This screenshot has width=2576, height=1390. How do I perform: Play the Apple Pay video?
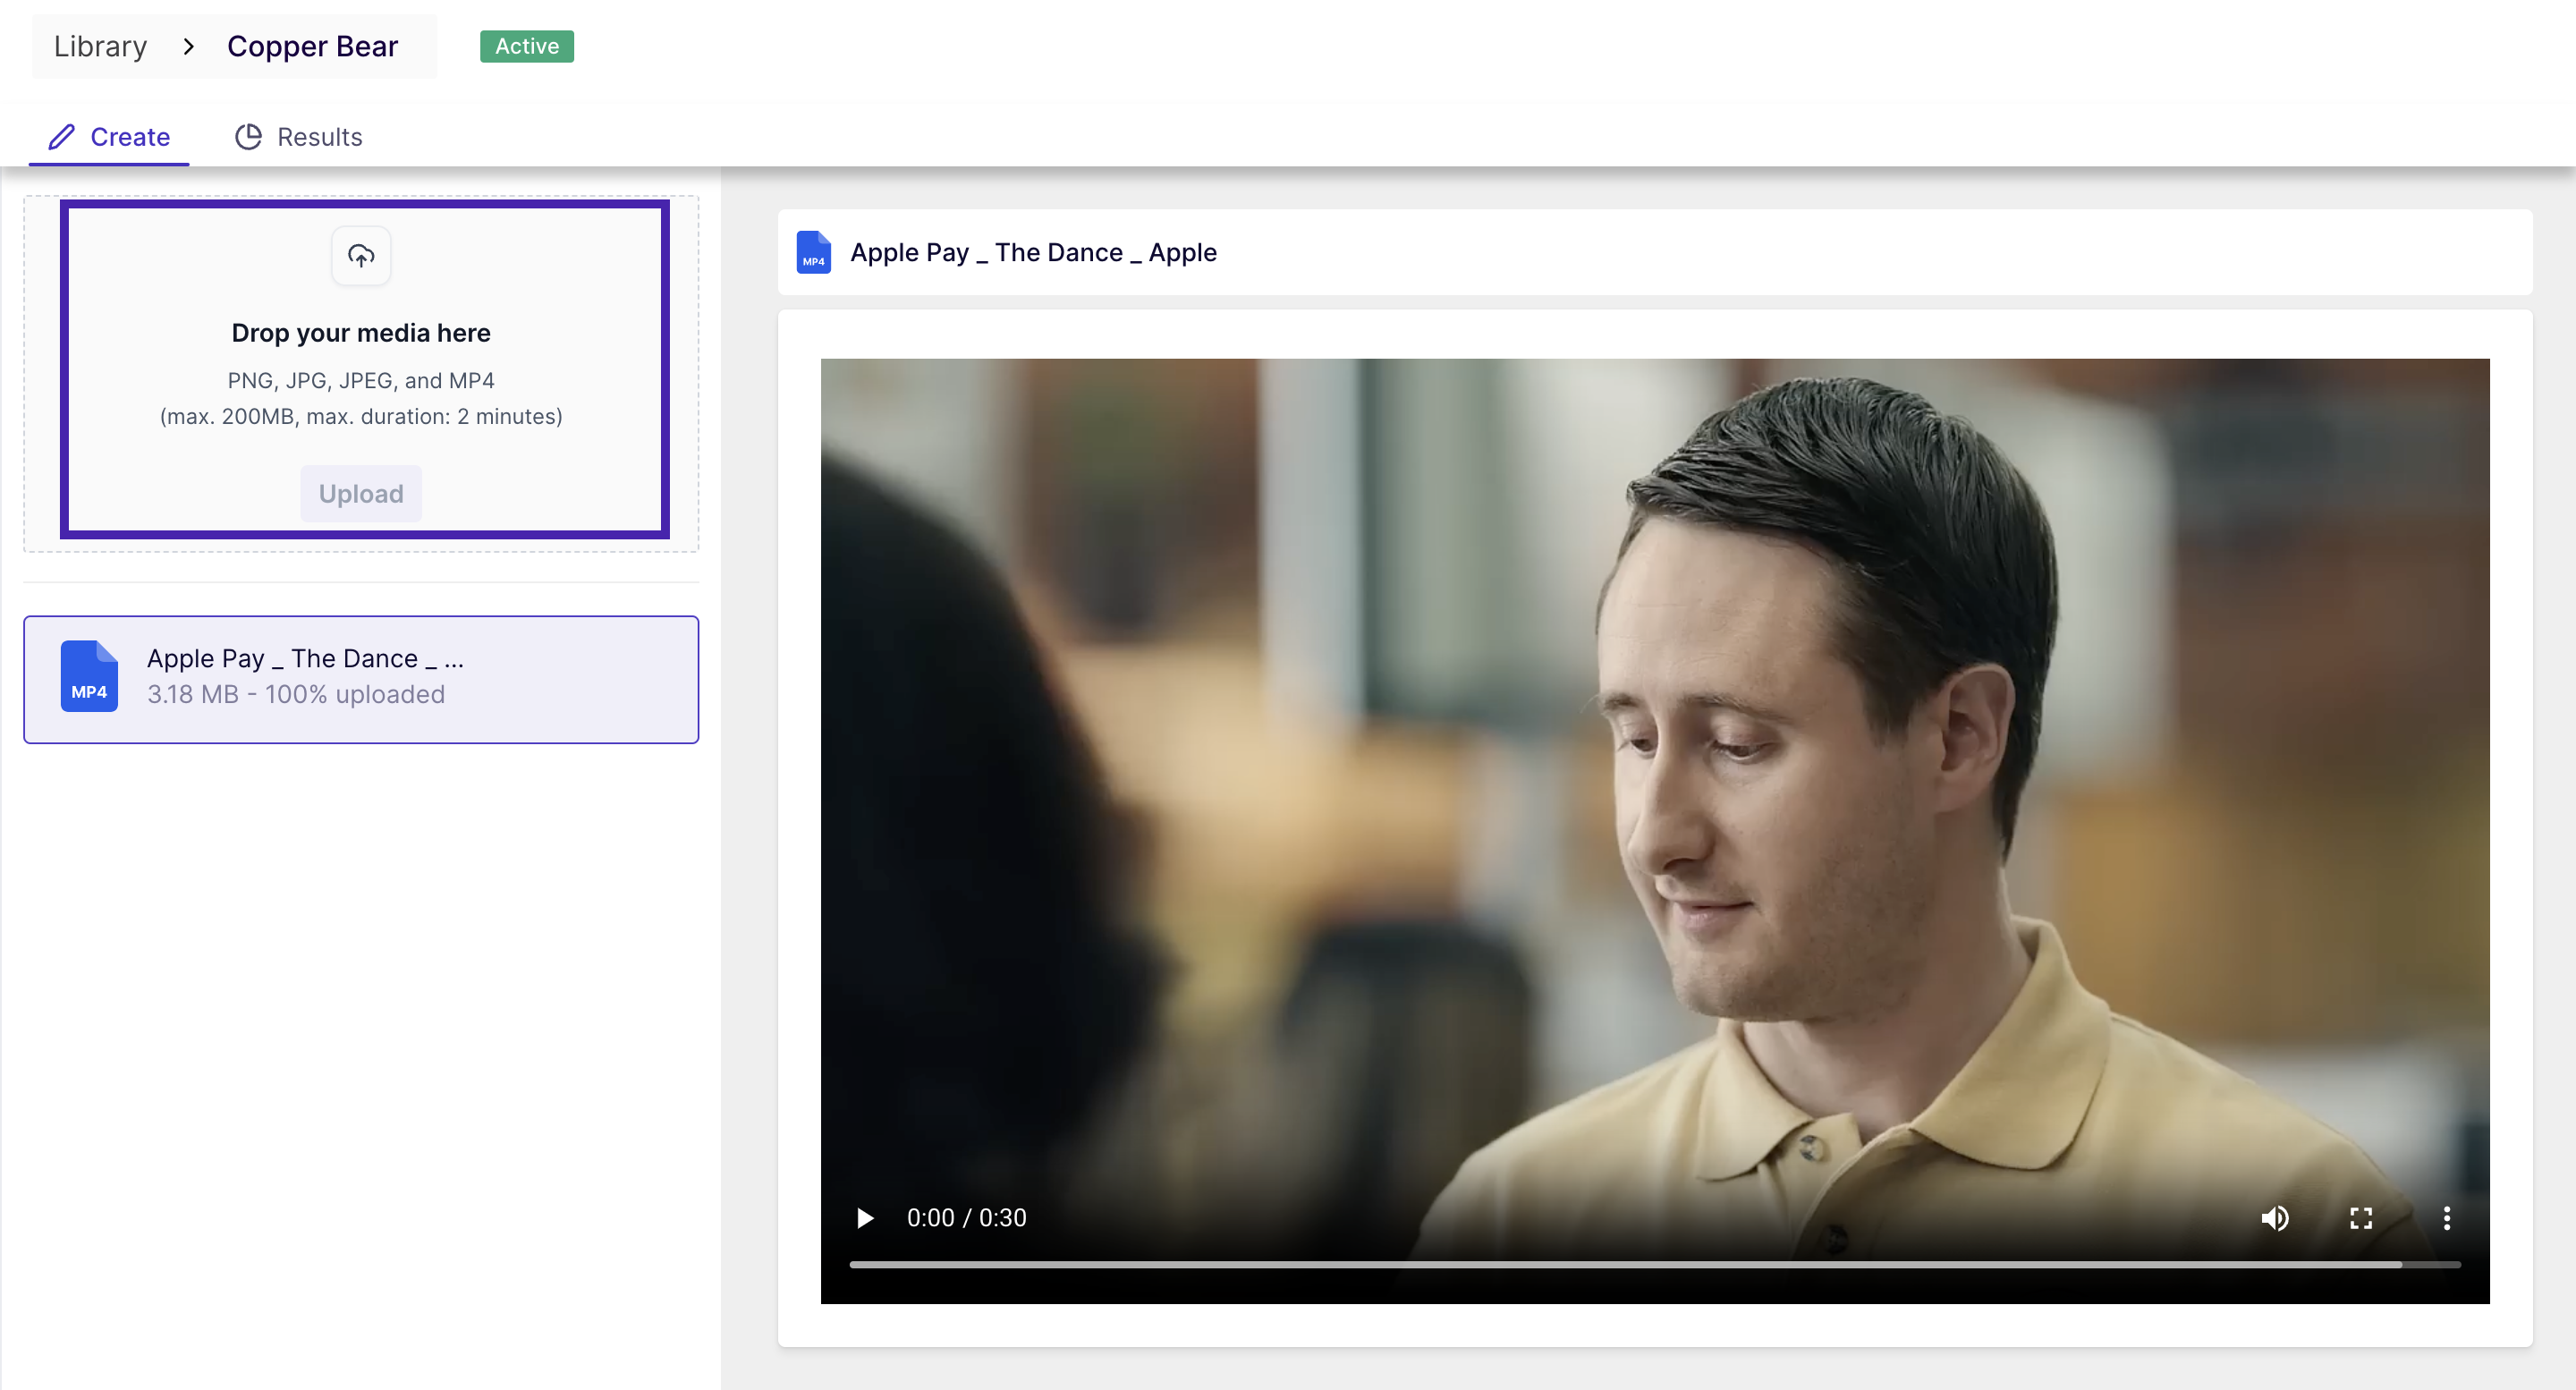click(865, 1217)
